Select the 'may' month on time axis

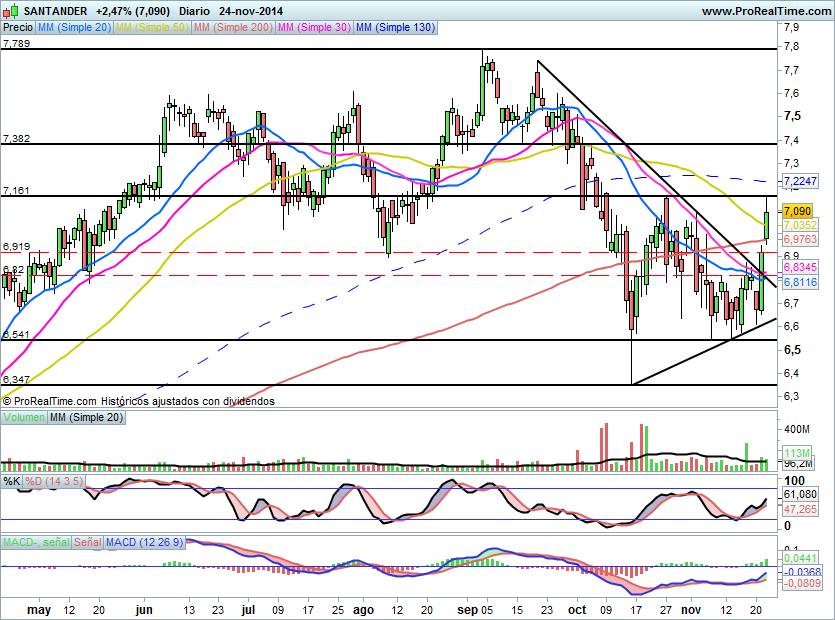(39, 610)
